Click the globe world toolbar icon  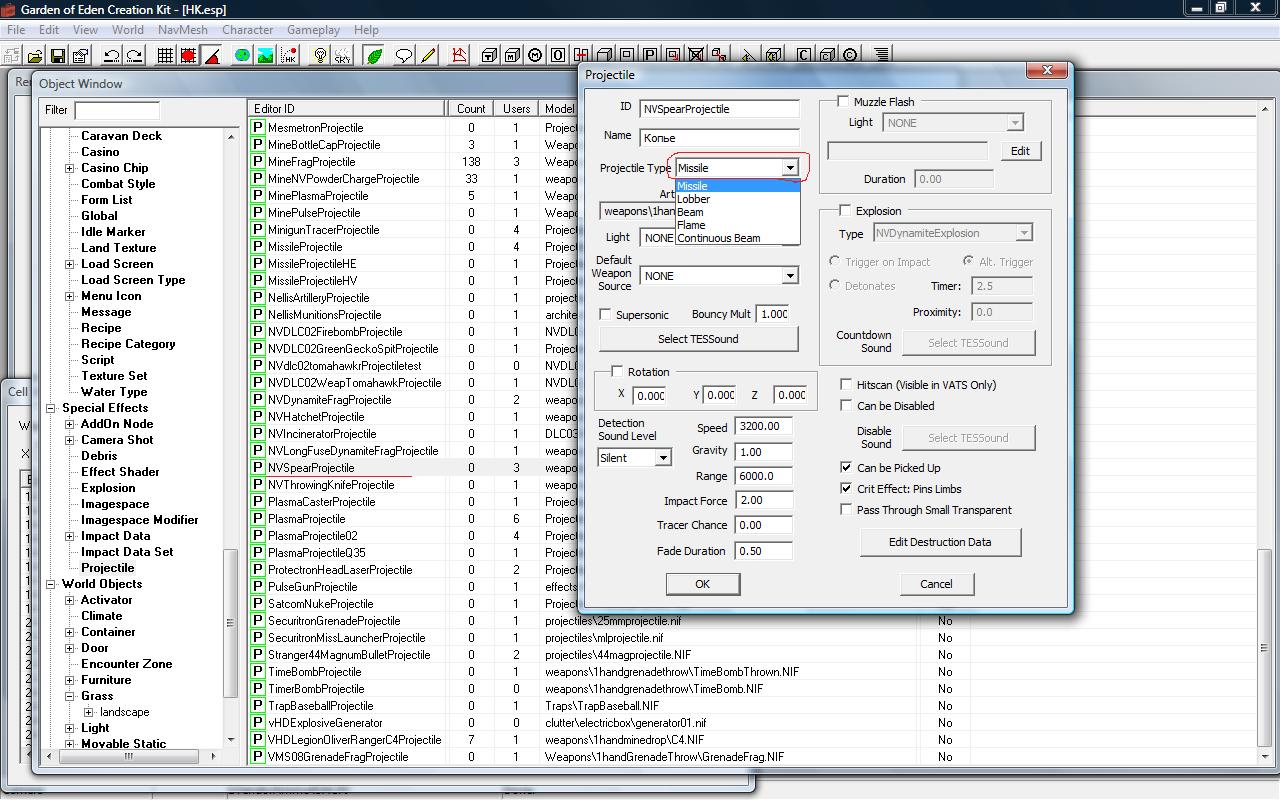[x=242, y=56]
